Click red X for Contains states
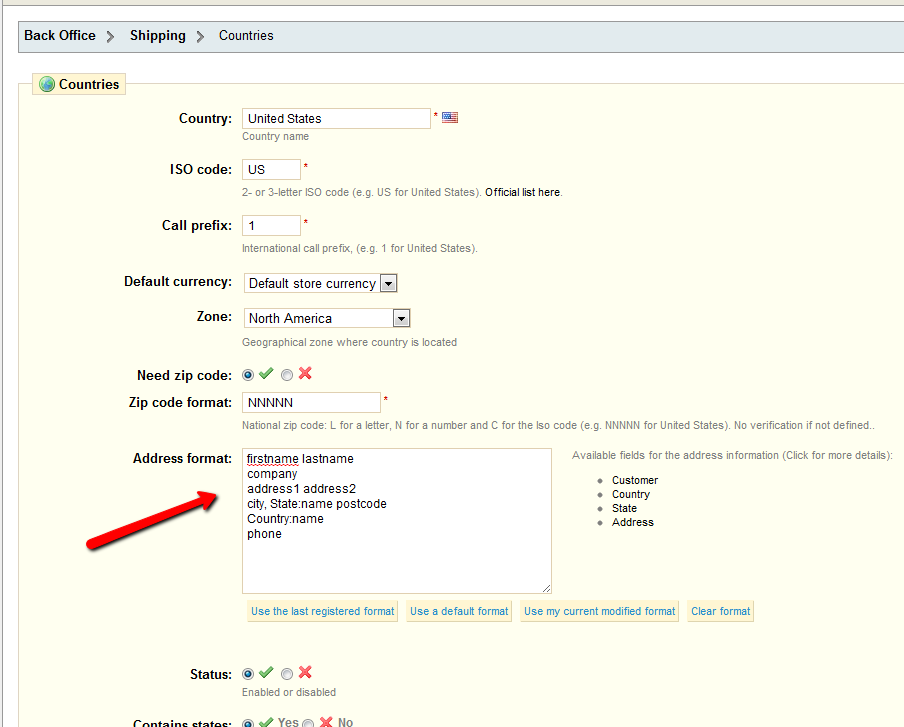 click(326, 722)
